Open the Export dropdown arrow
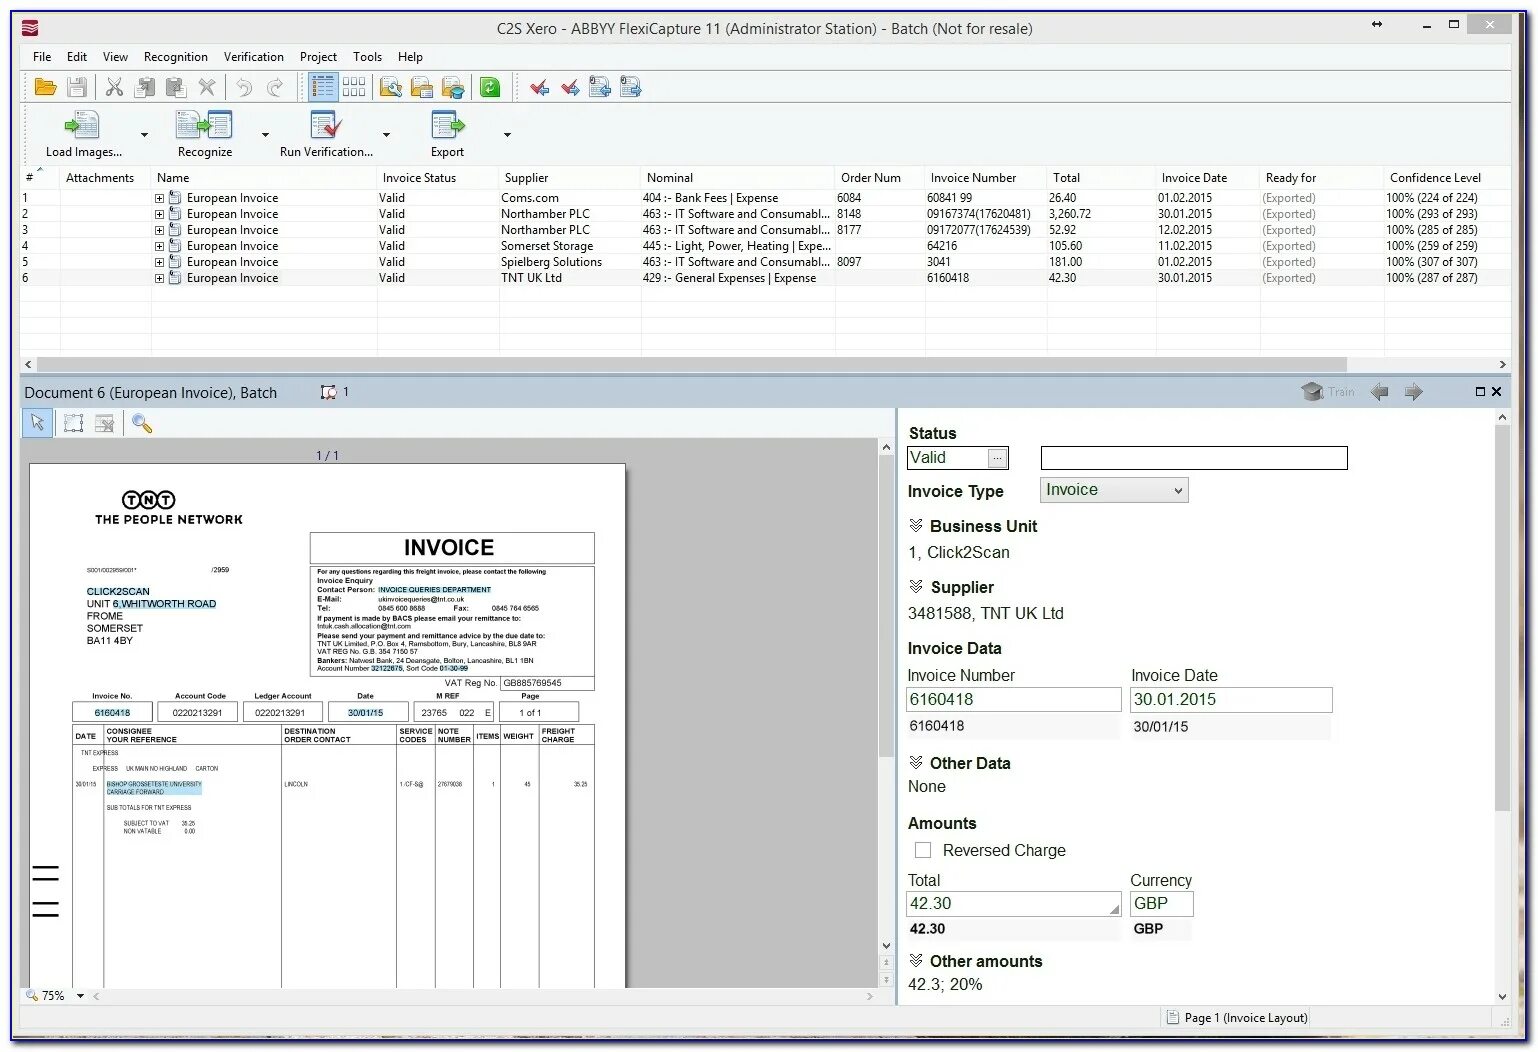1538x1052 pixels. [507, 135]
